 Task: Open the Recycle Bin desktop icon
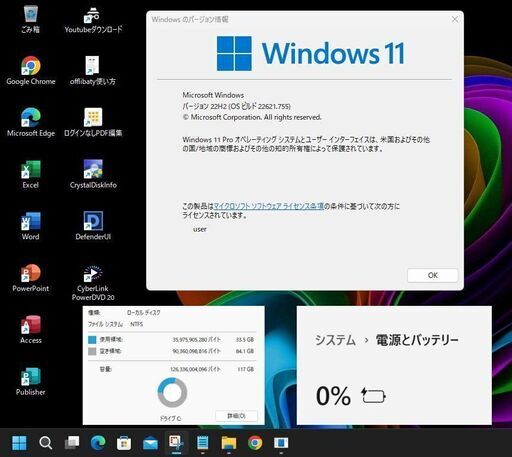click(31, 19)
